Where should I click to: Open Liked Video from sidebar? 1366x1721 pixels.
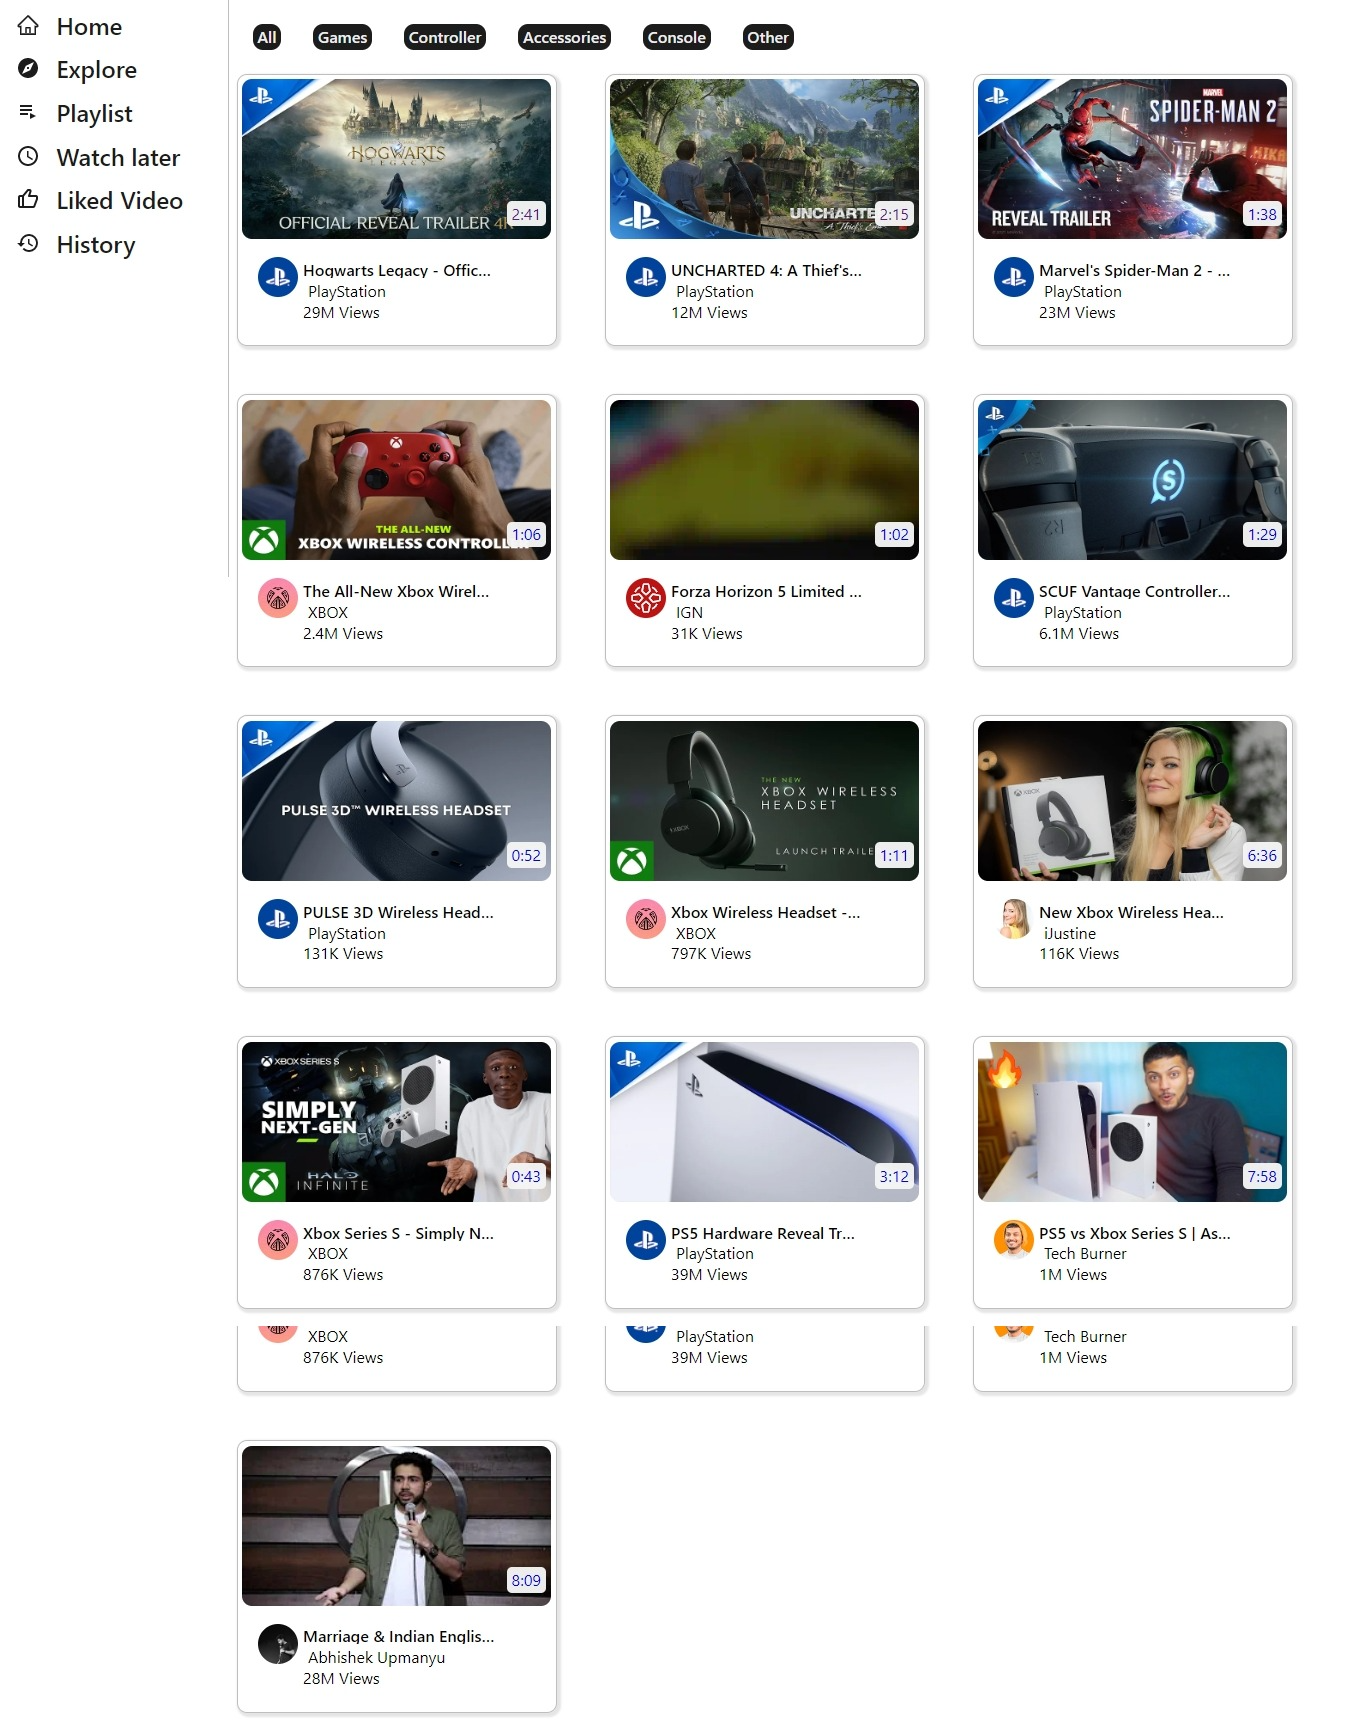coord(120,201)
